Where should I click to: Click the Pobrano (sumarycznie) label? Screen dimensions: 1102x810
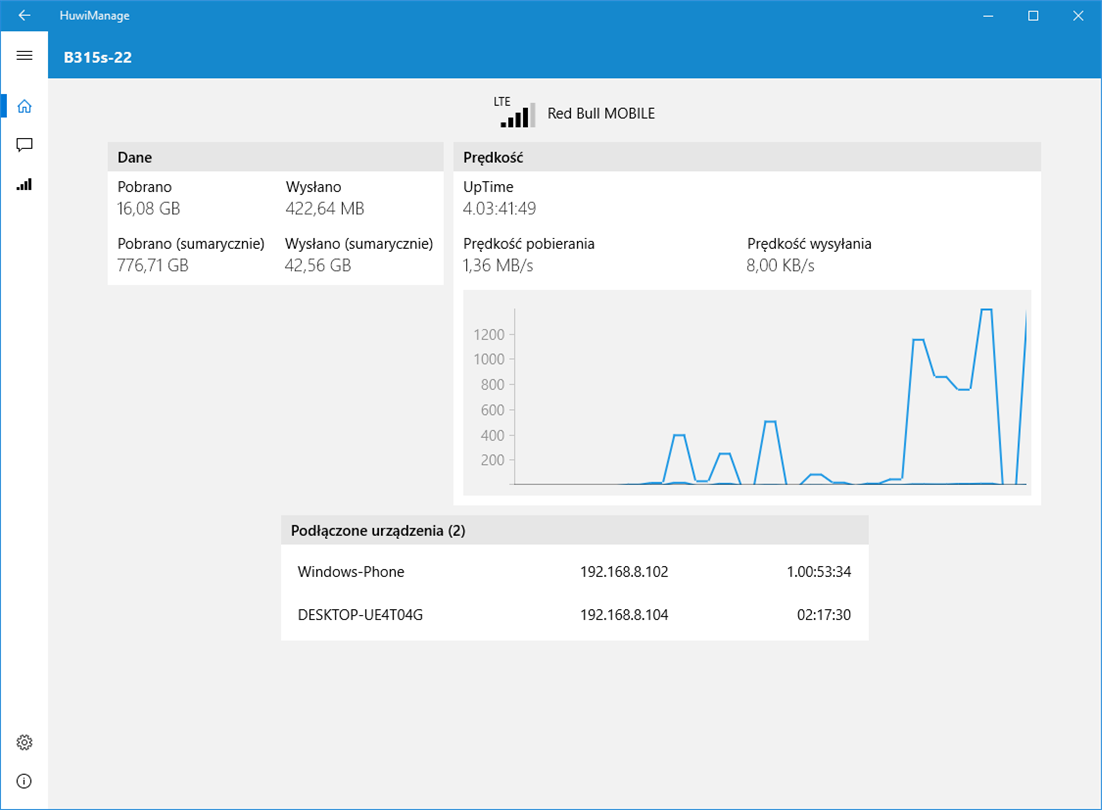click(x=191, y=244)
